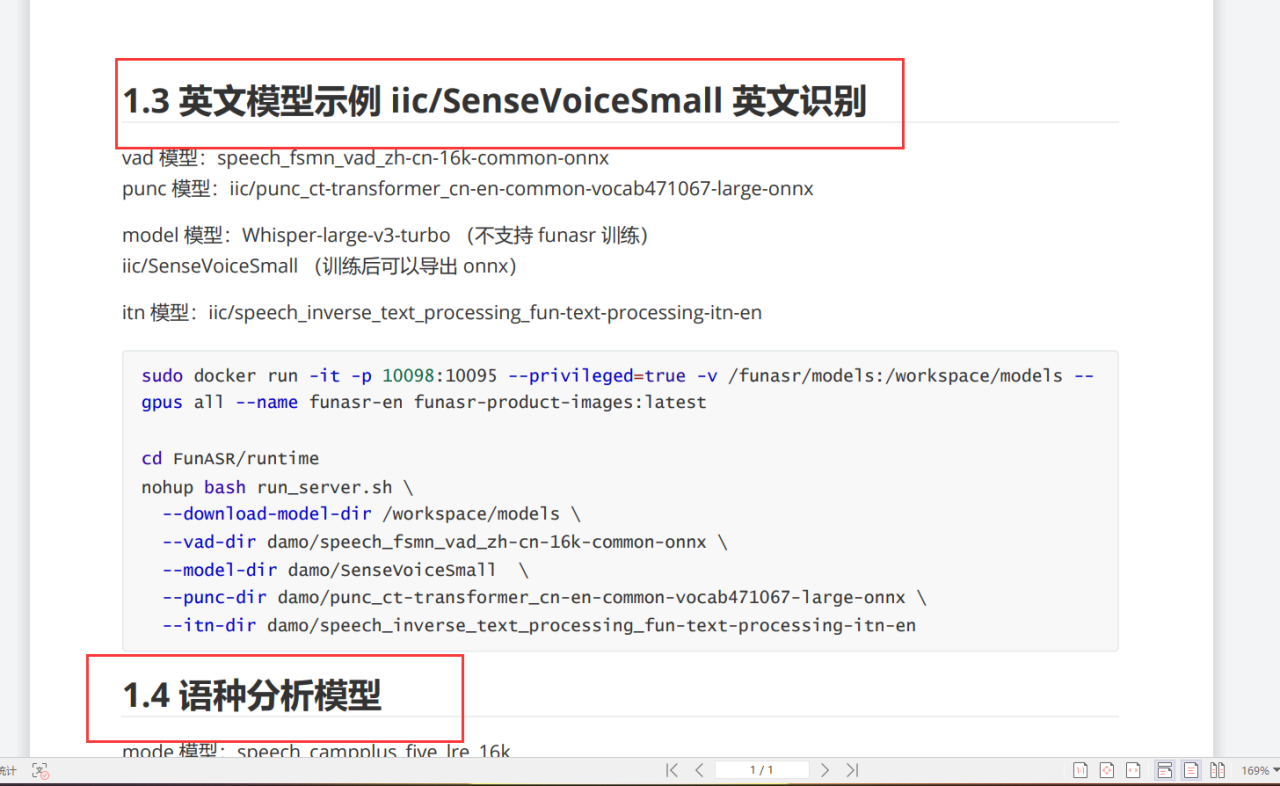Click code line cd FunASR/runtime
The image size is (1280, 786).
230,459
